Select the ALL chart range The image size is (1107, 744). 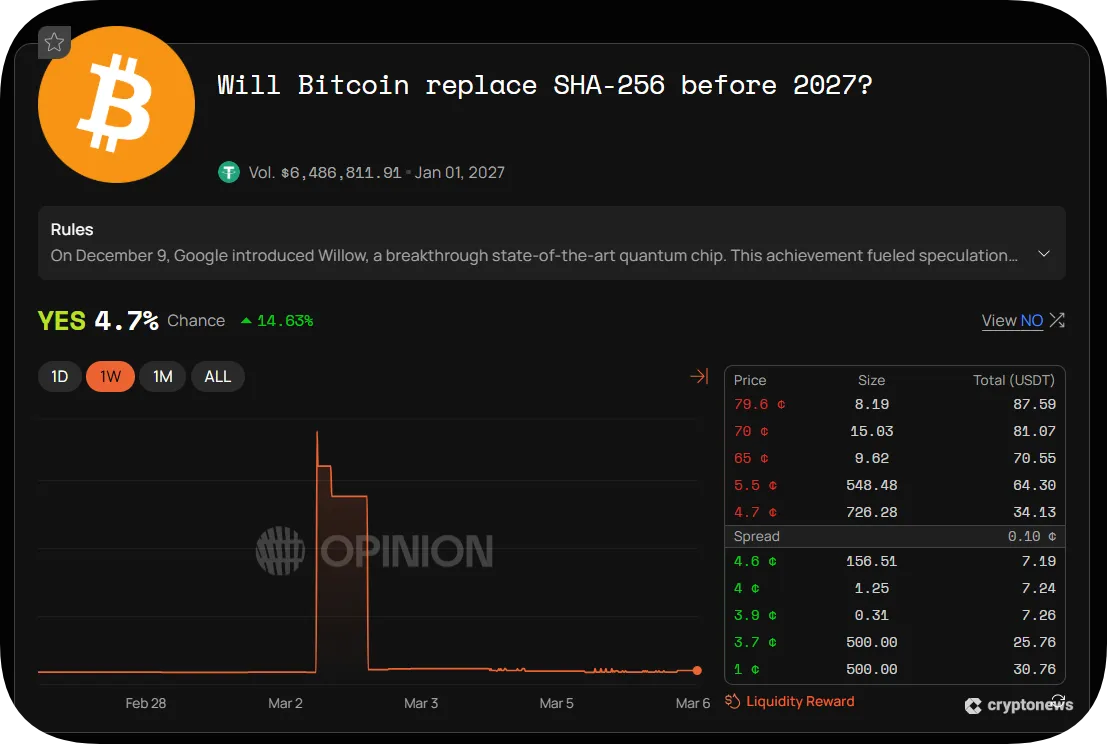(x=217, y=376)
